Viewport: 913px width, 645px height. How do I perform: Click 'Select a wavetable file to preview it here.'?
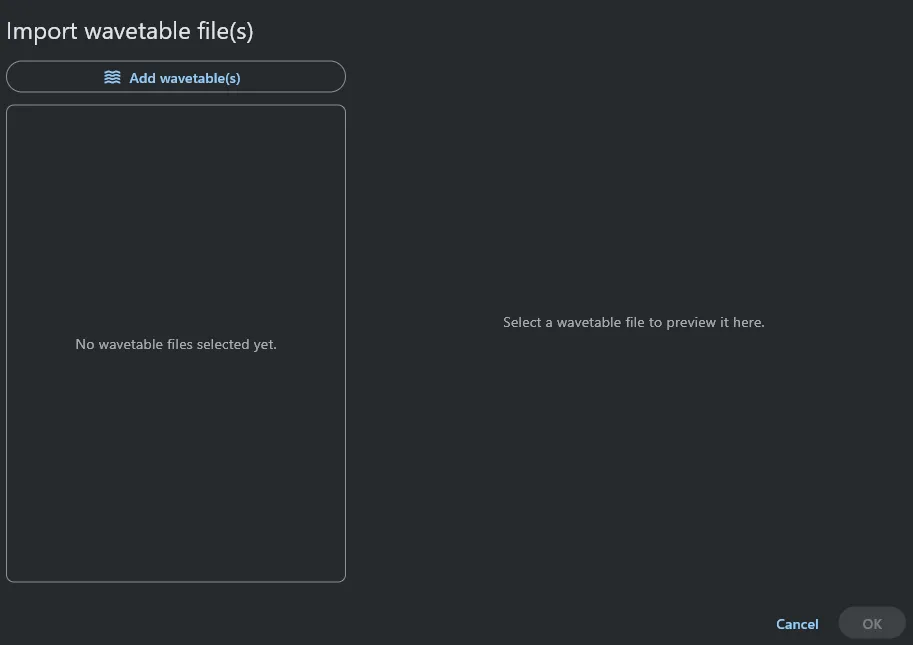tap(634, 322)
